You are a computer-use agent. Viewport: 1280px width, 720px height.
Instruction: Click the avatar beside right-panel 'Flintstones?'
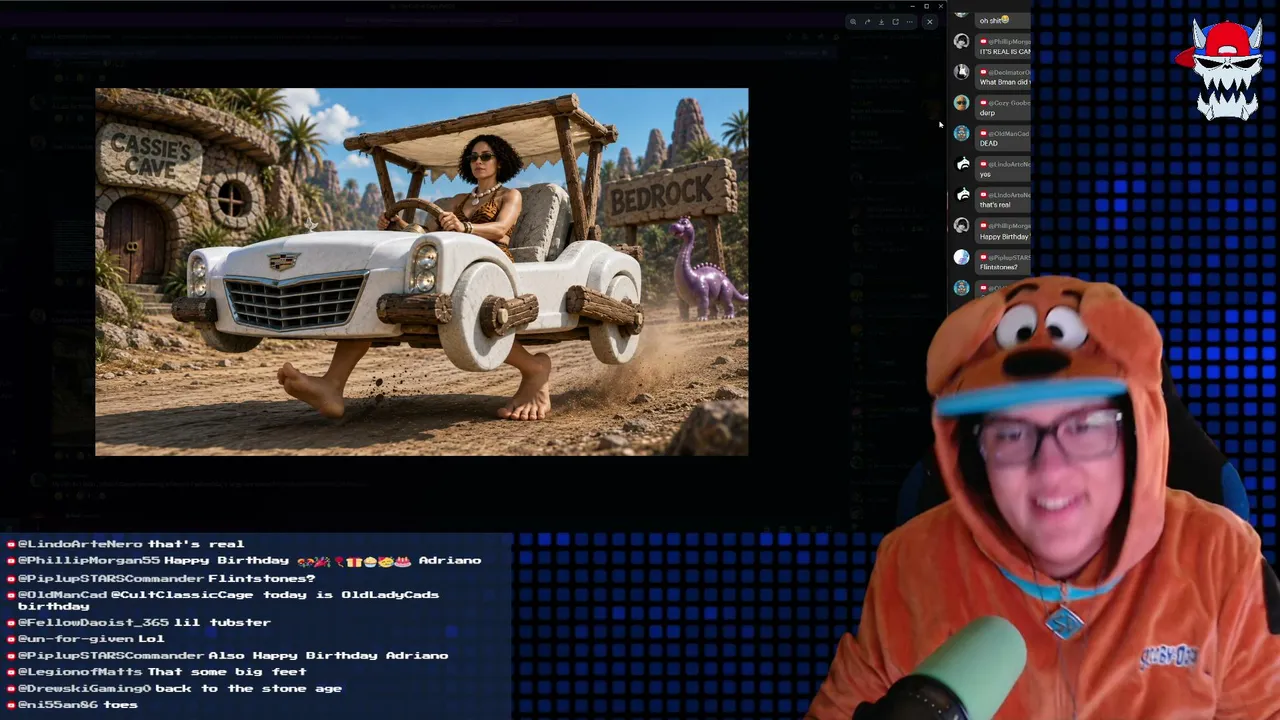[961, 257]
